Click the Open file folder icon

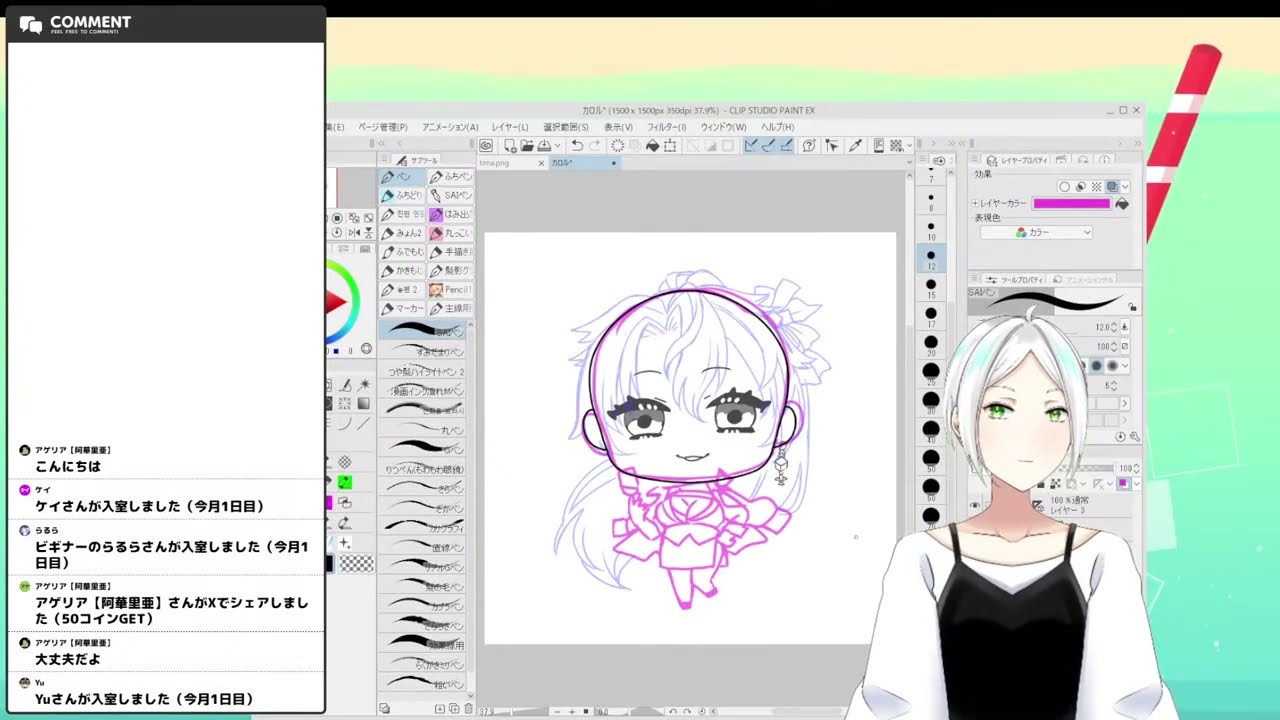point(527,145)
